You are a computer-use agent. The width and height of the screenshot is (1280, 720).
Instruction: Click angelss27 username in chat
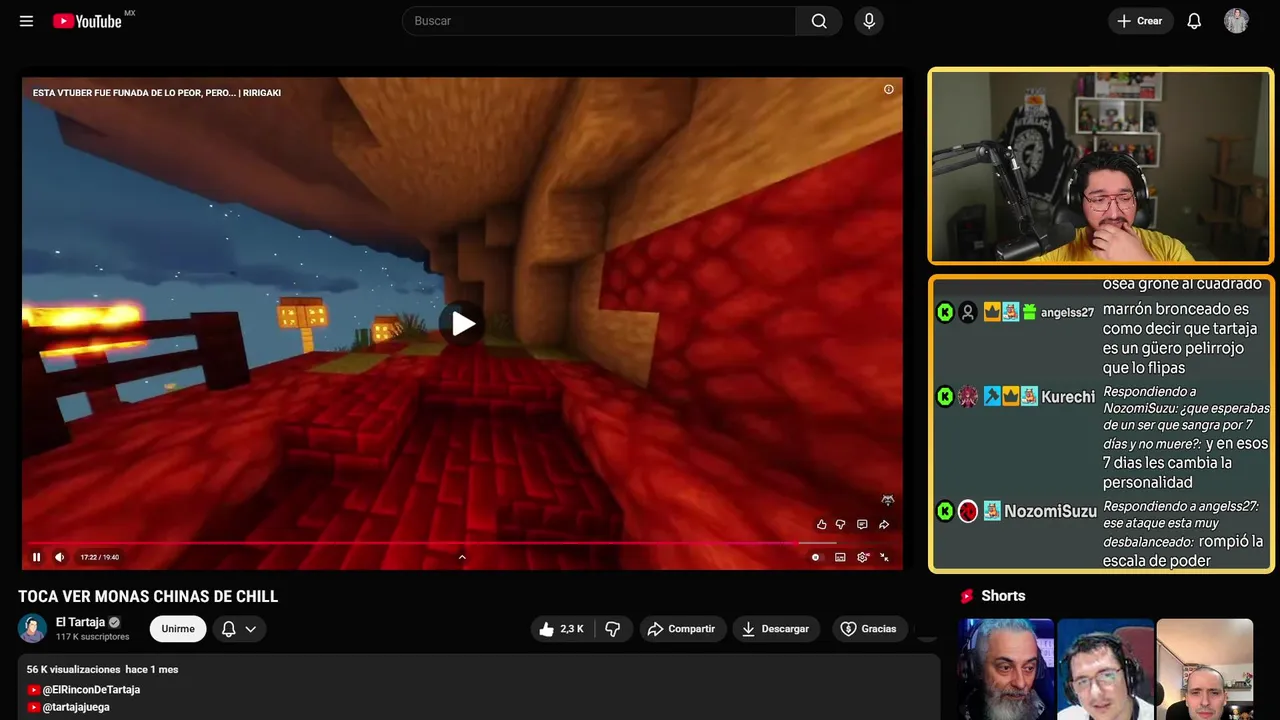pyautogui.click(x=1067, y=313)
